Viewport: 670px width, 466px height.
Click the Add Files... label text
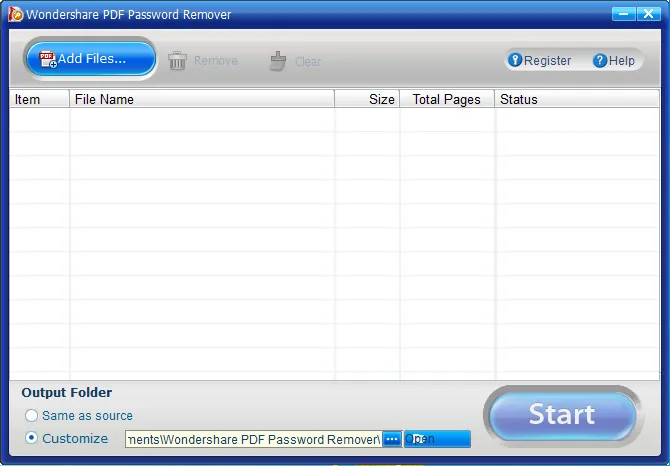pyautogui.click(x=92, y=59)
